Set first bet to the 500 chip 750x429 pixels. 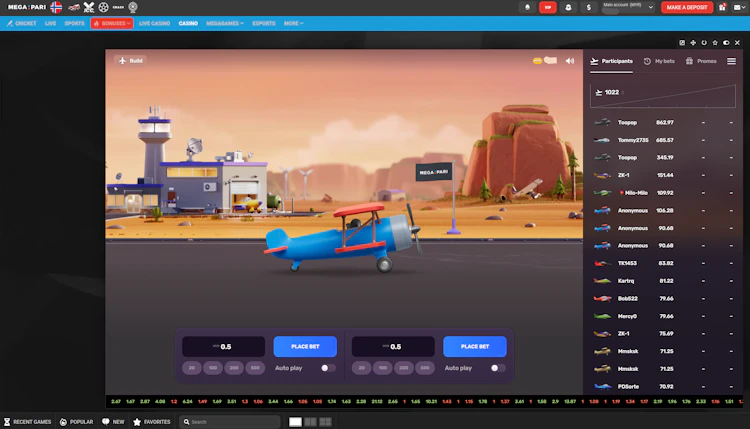point(255,368)
